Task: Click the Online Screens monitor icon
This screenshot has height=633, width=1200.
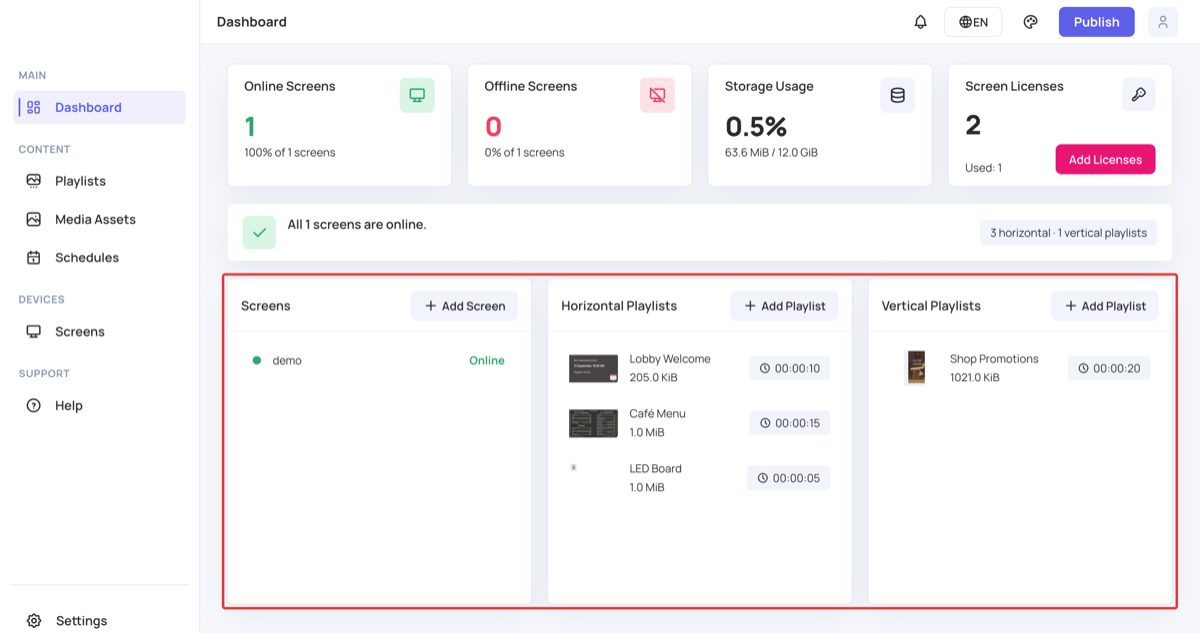Action: click(x=417, y=95)
